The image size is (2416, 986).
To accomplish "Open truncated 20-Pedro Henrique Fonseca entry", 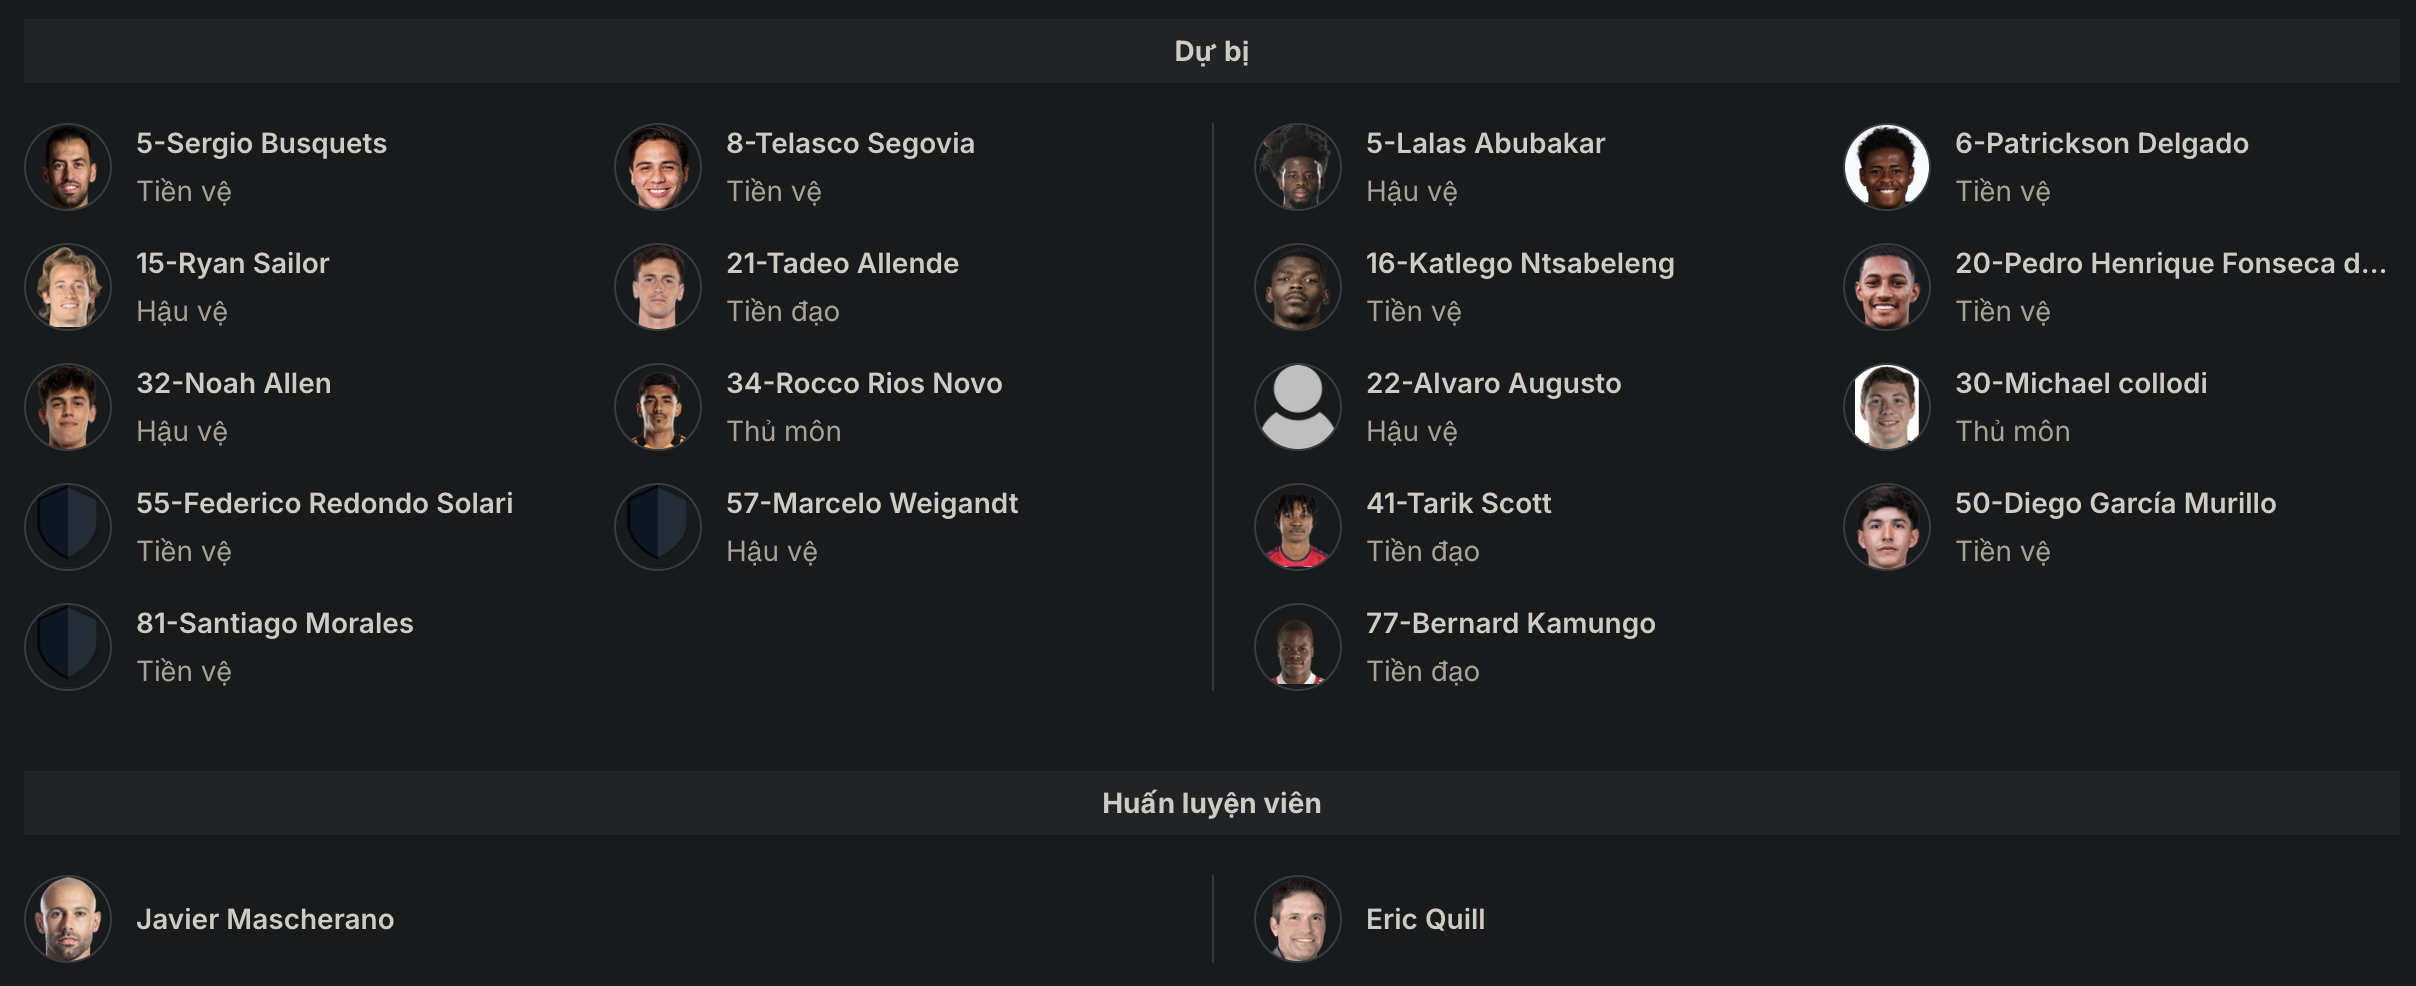I will pyautogui.click(x=2170, y=263).
